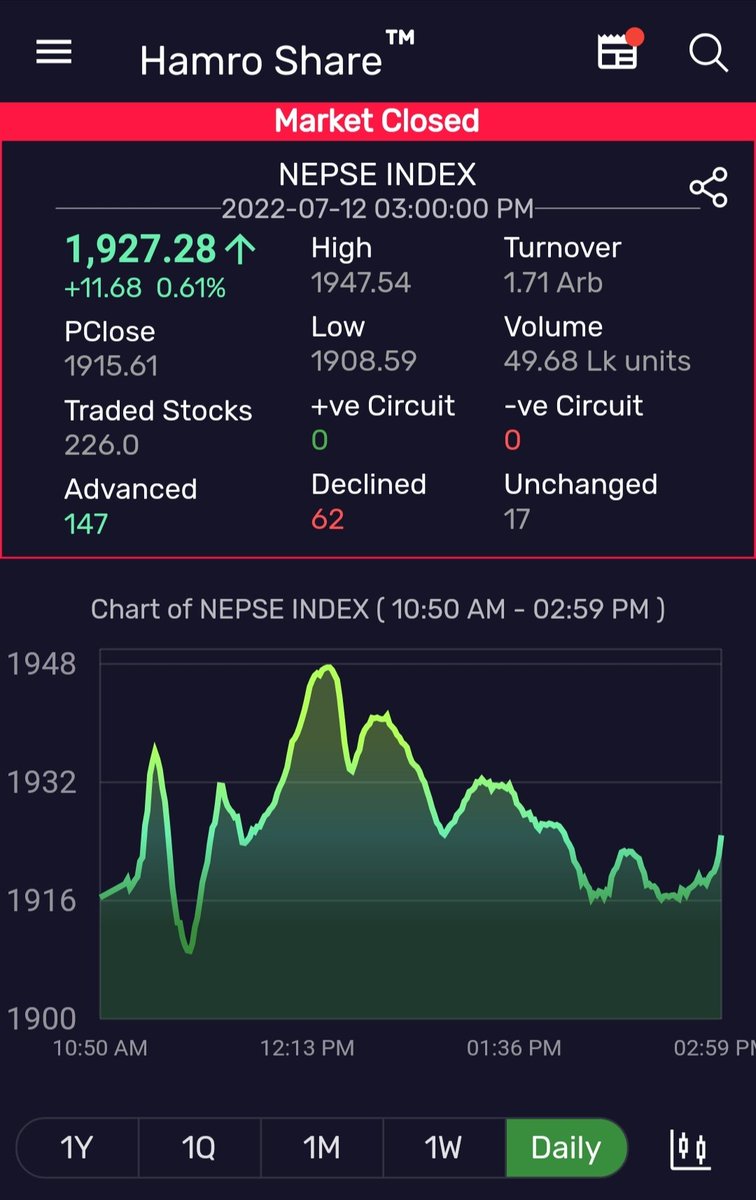Tap the 1916 y-axis label
Screen dimensions: 756x1200
42,900
